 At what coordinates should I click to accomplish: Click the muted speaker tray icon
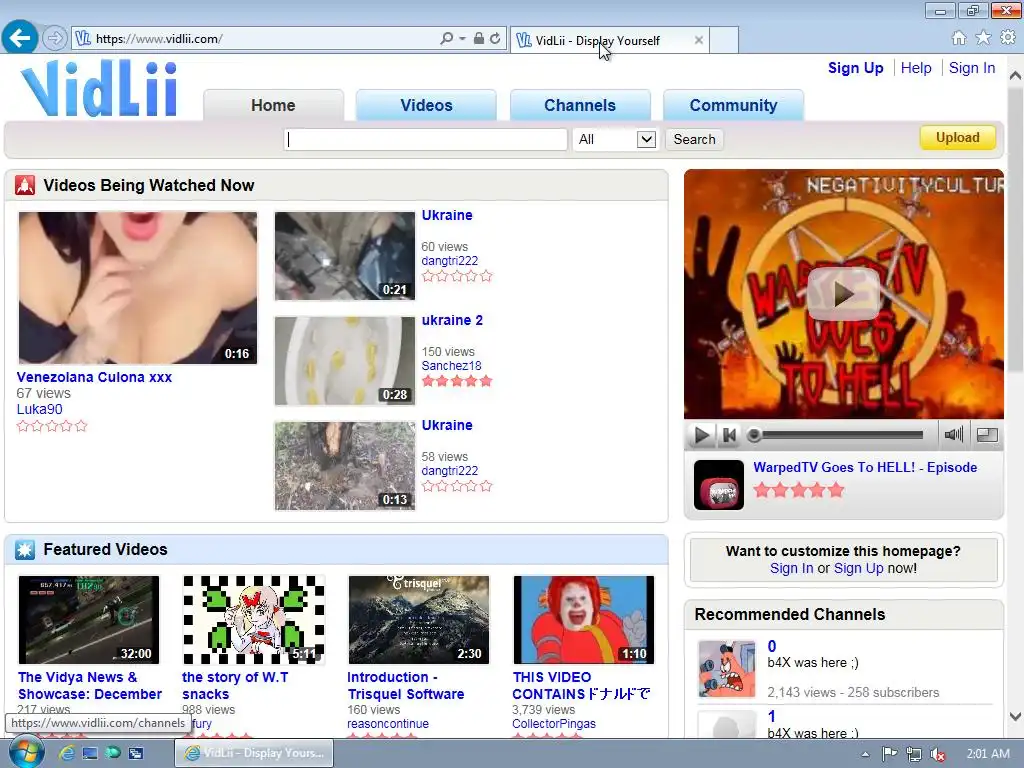938,754
